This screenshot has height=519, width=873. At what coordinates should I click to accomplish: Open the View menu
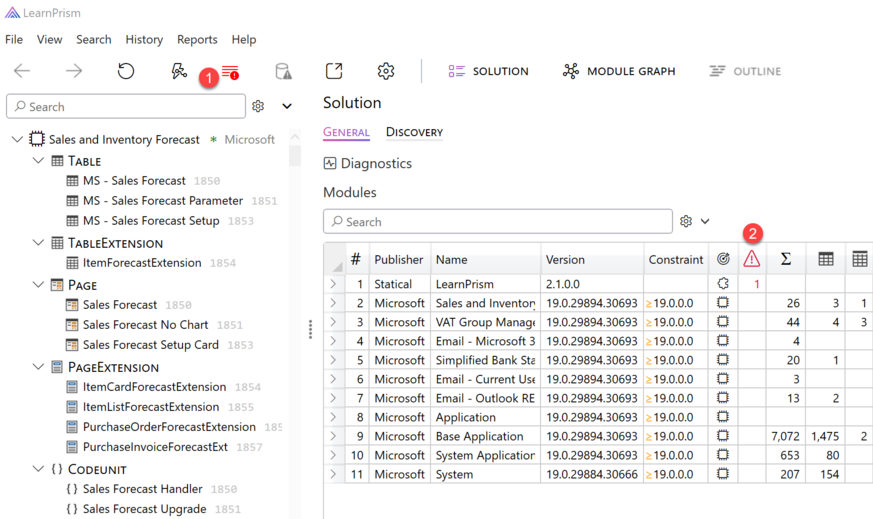click(50, 40)
